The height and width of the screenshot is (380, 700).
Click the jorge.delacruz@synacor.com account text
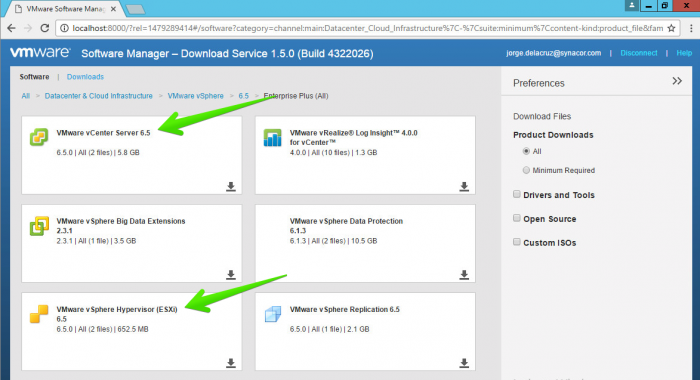point(554,53)
